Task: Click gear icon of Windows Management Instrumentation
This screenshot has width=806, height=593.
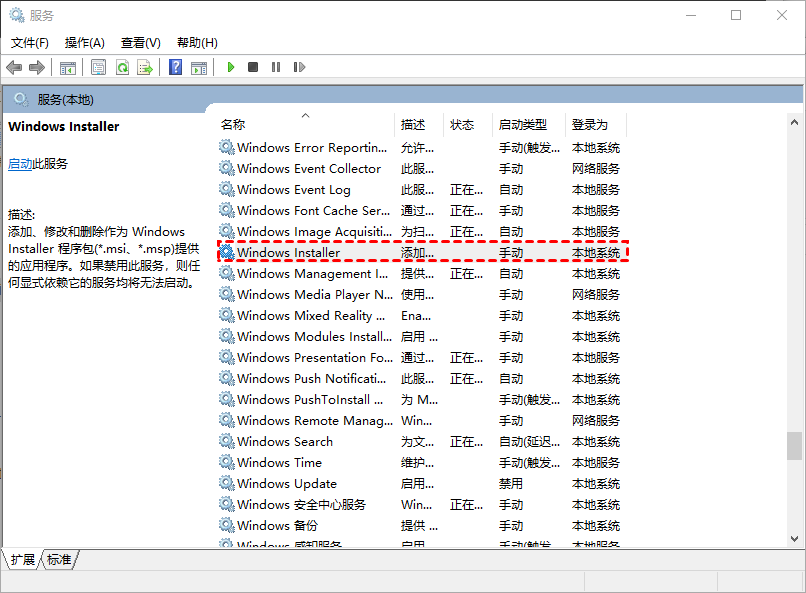Action: click(x=227, y=273)
